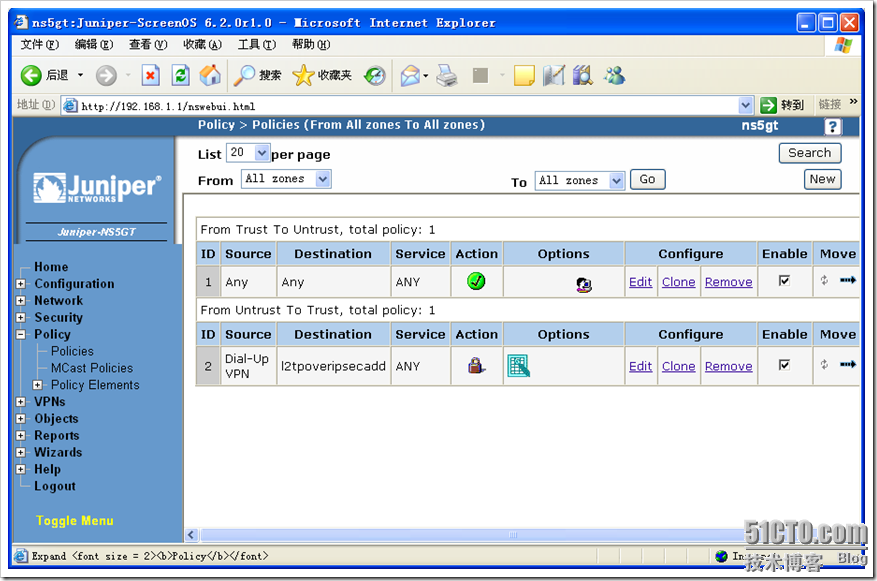877x581 pixels.
Task: Expand the Reports tree node
Action: click(21, 435)
